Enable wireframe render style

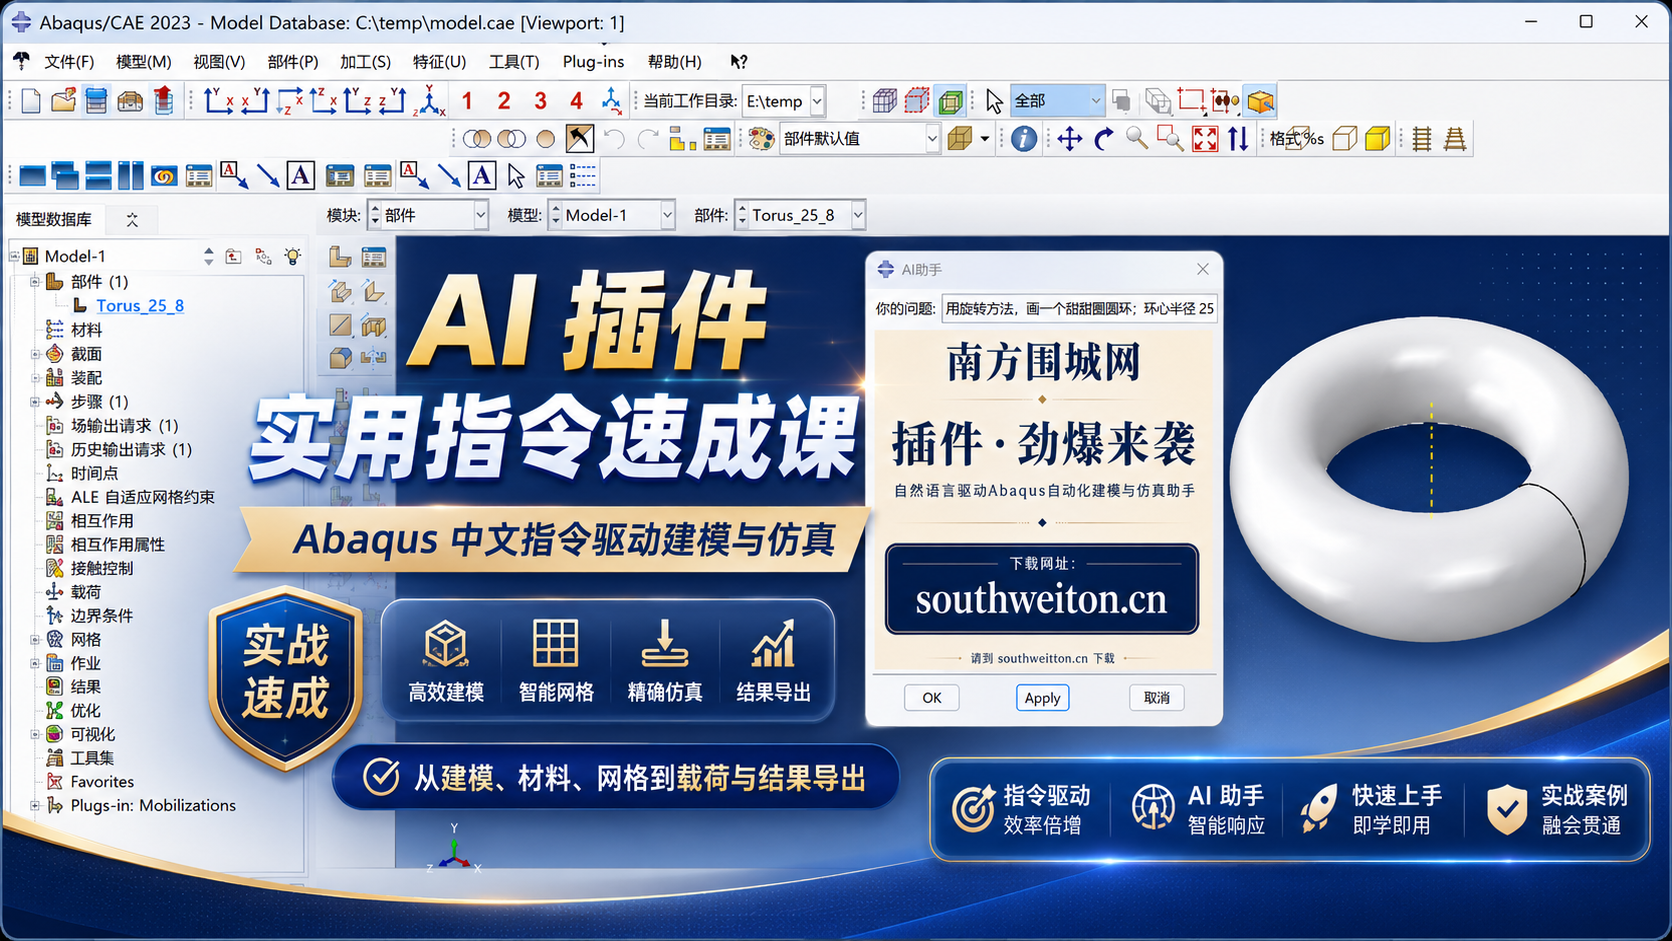click(884, 101)
